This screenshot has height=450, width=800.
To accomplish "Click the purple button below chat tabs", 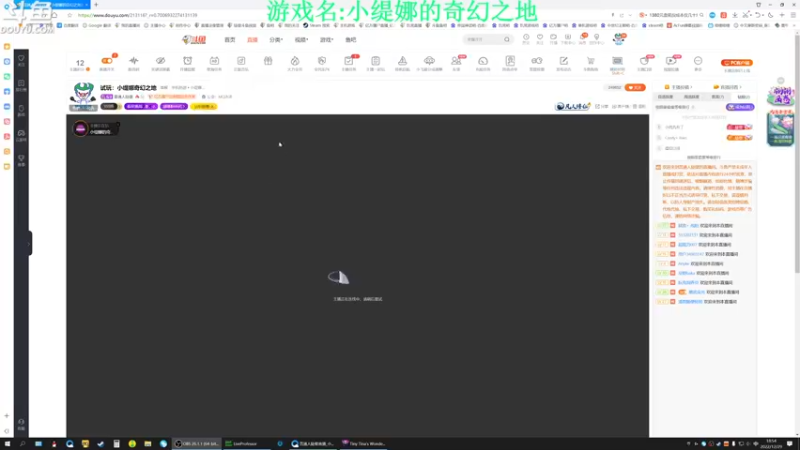I will pyautogui.click(x=740, y=107).
